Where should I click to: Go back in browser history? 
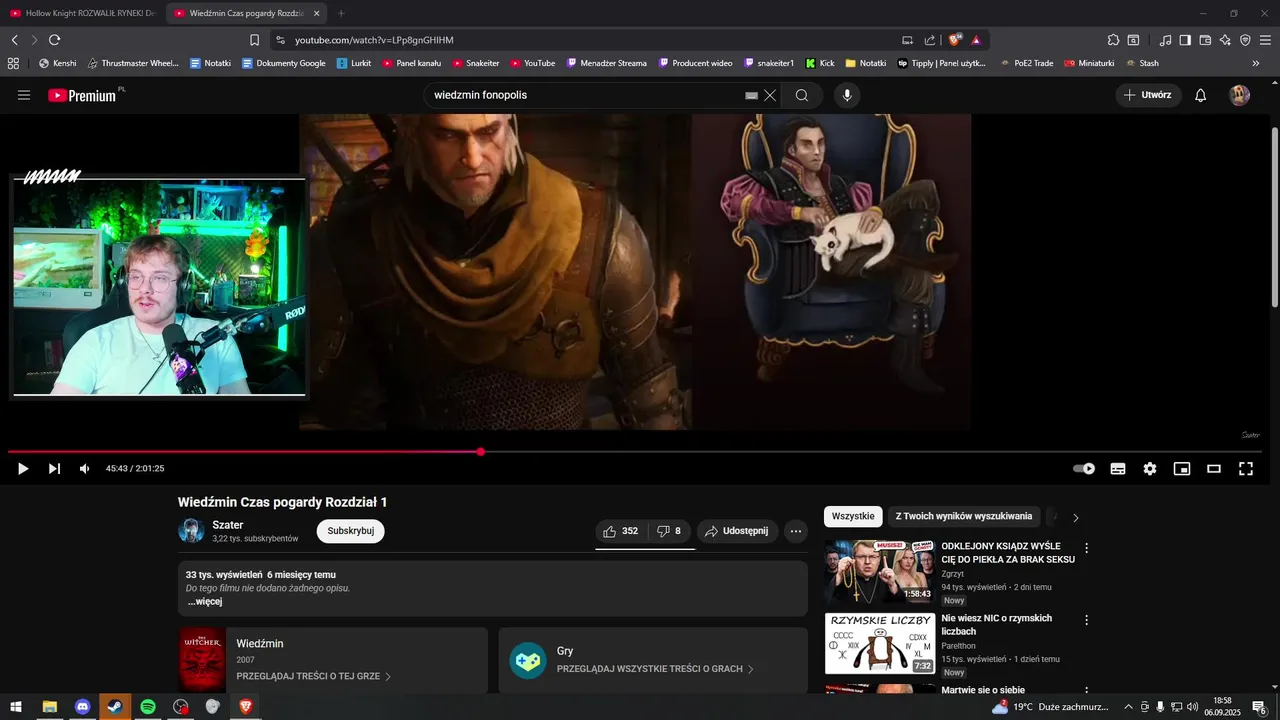(x=15, y=40)
